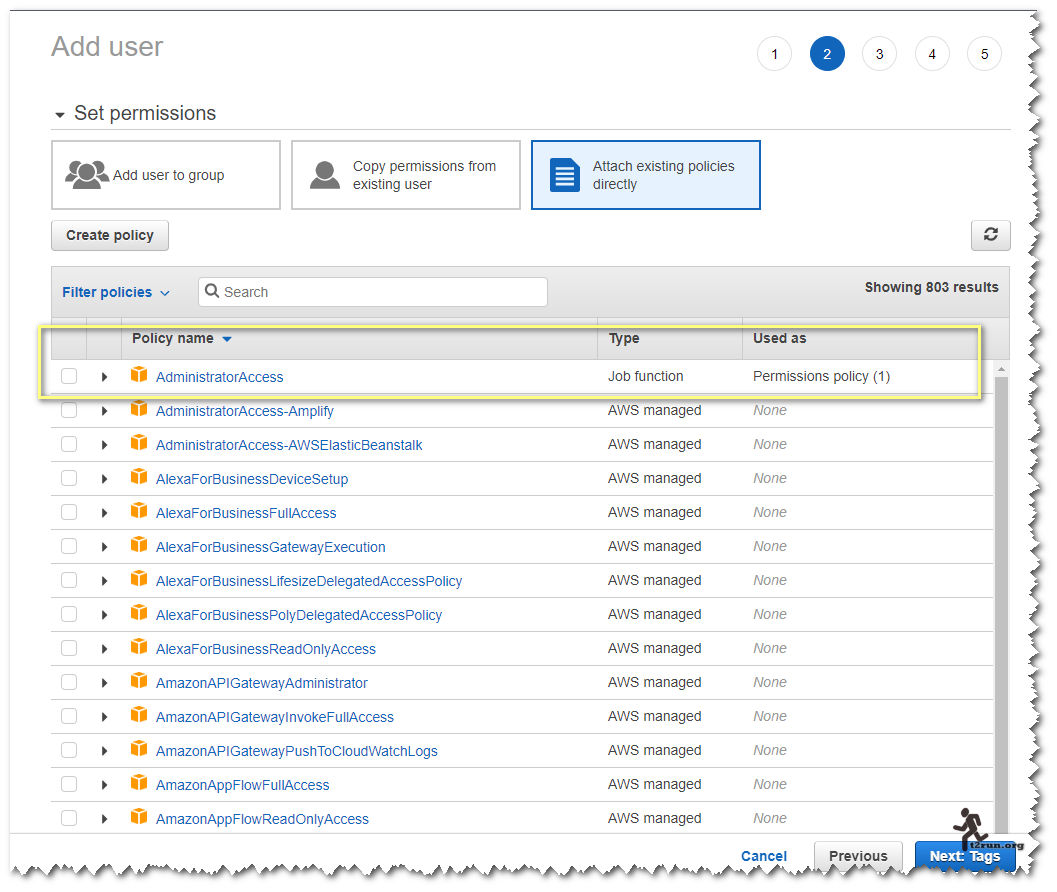
Task: Tick the AmazonAPIGatewayAdministrator checkbox
Action: tap(69, 682)
